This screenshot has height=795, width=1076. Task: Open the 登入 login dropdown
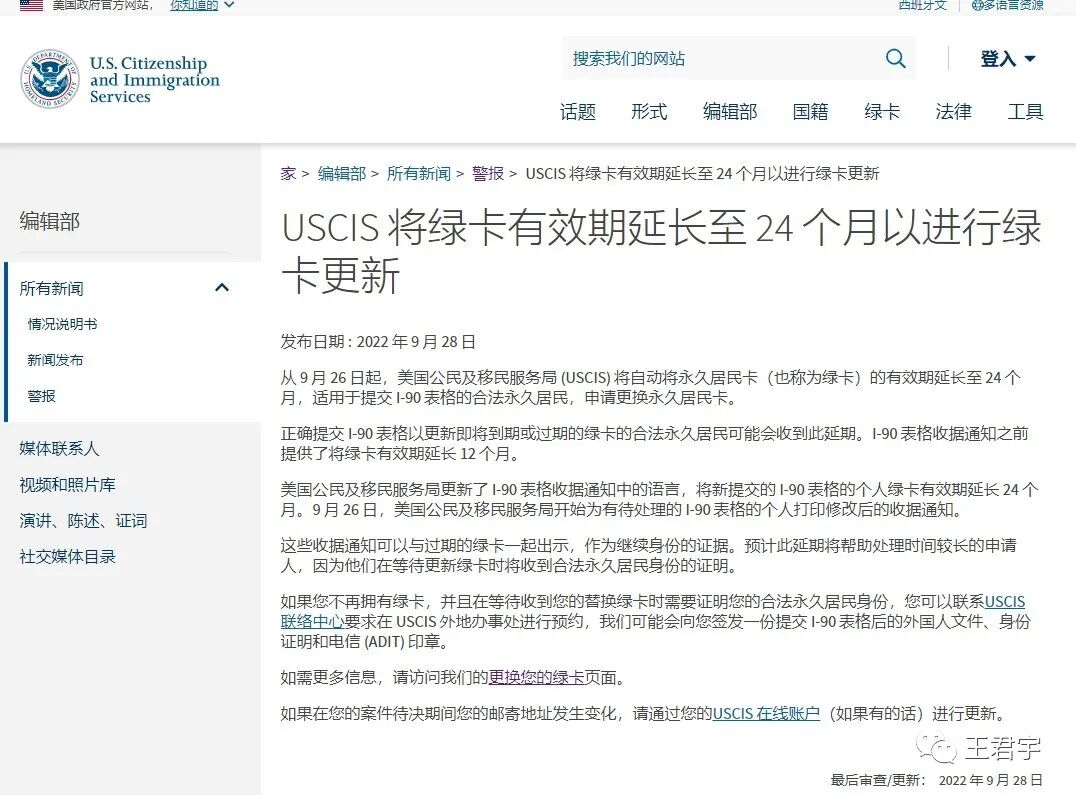tap(1007, 59)
